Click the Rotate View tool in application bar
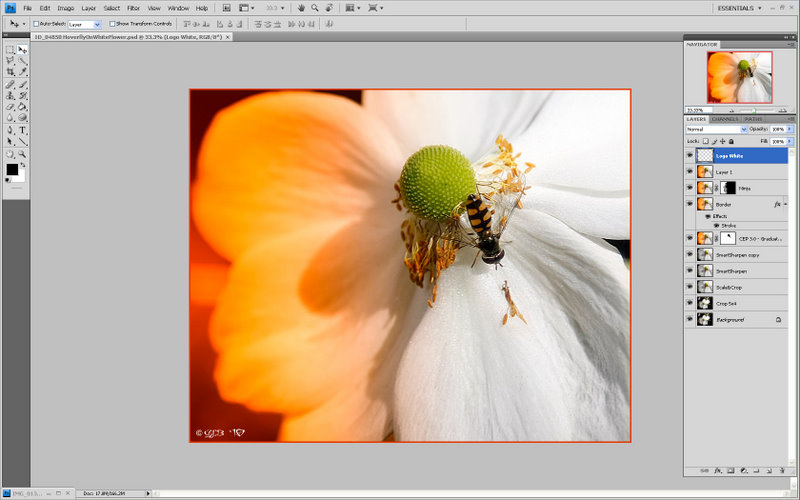Image resolution: width=800 pixels, height=500 pixels. (x=329, y=8)
